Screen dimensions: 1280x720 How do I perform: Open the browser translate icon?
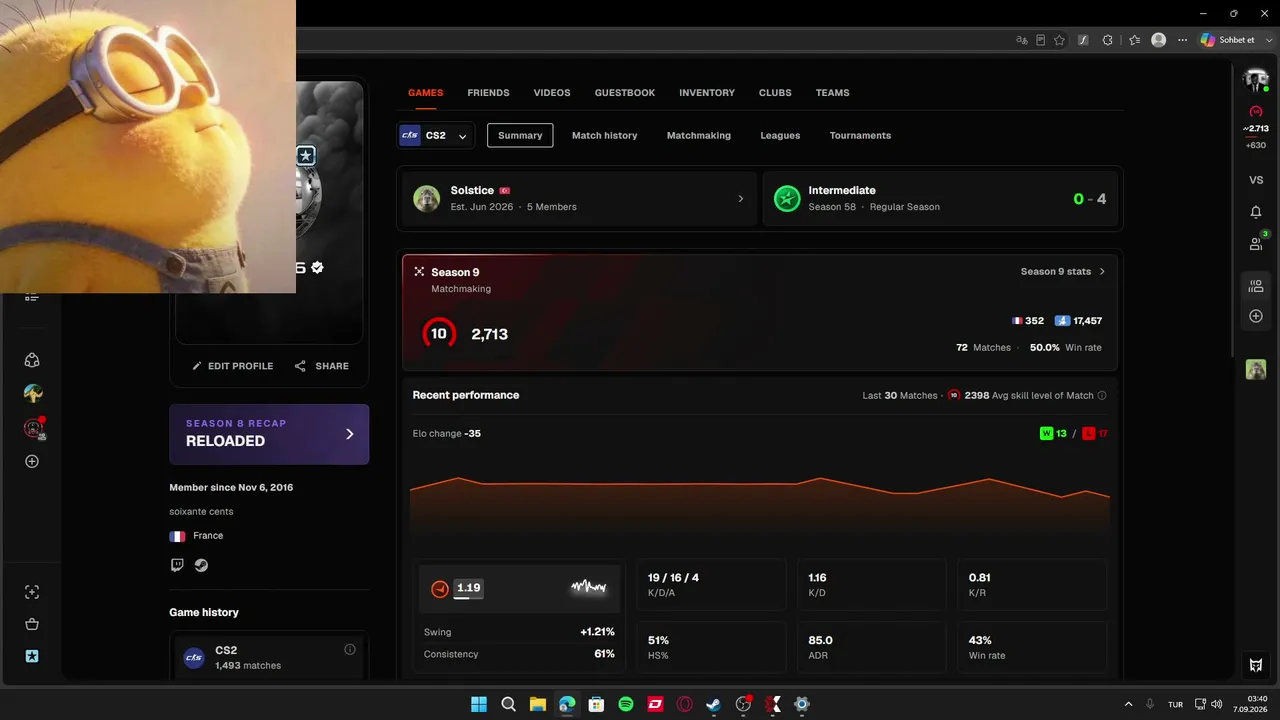(x=1021, y=40)
